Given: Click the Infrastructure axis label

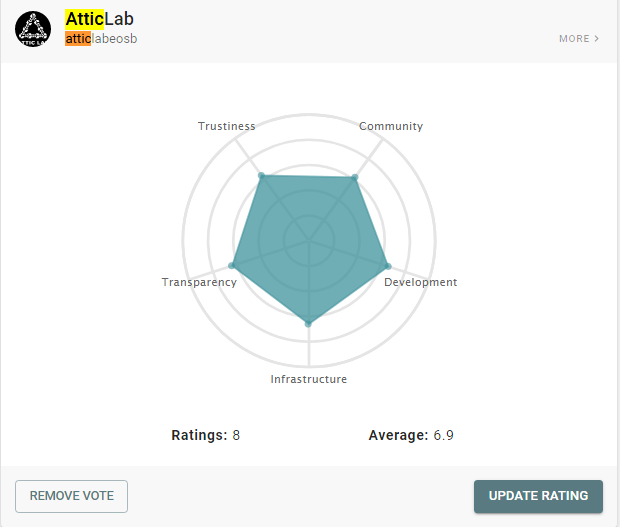Looking at the screenshot, I should point(308,379).
